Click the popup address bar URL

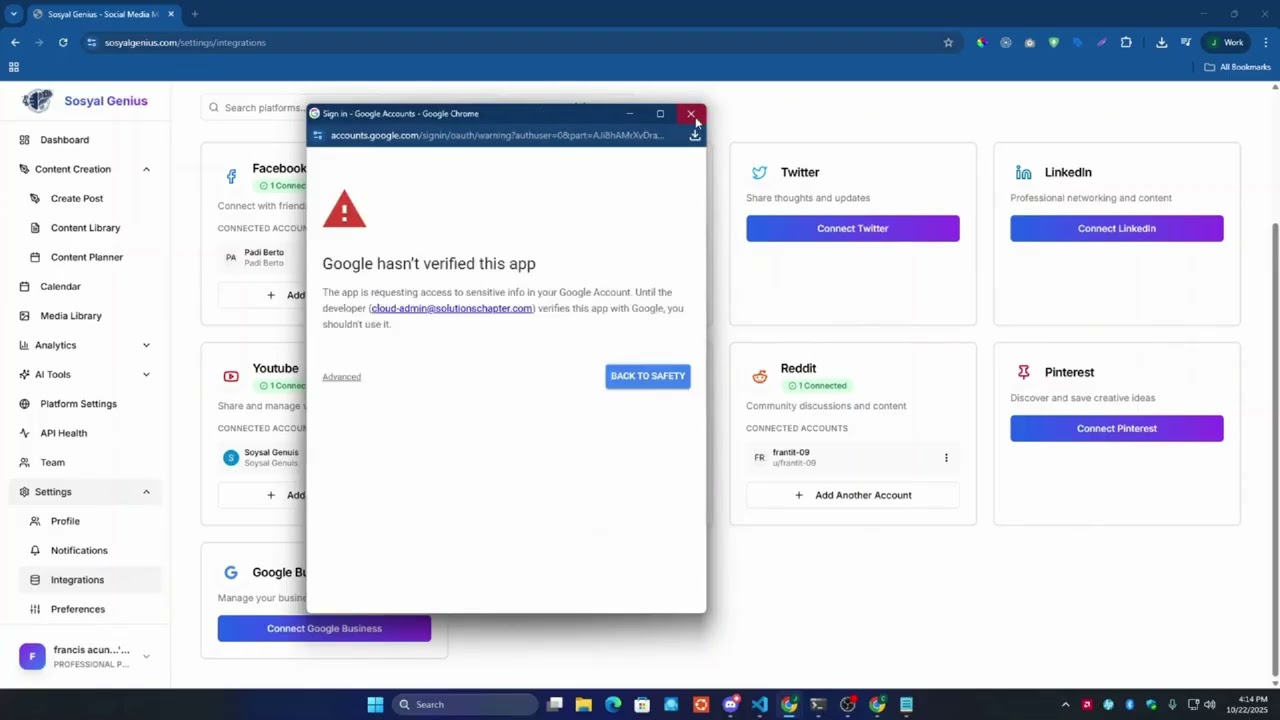click(x=497, y=135)
